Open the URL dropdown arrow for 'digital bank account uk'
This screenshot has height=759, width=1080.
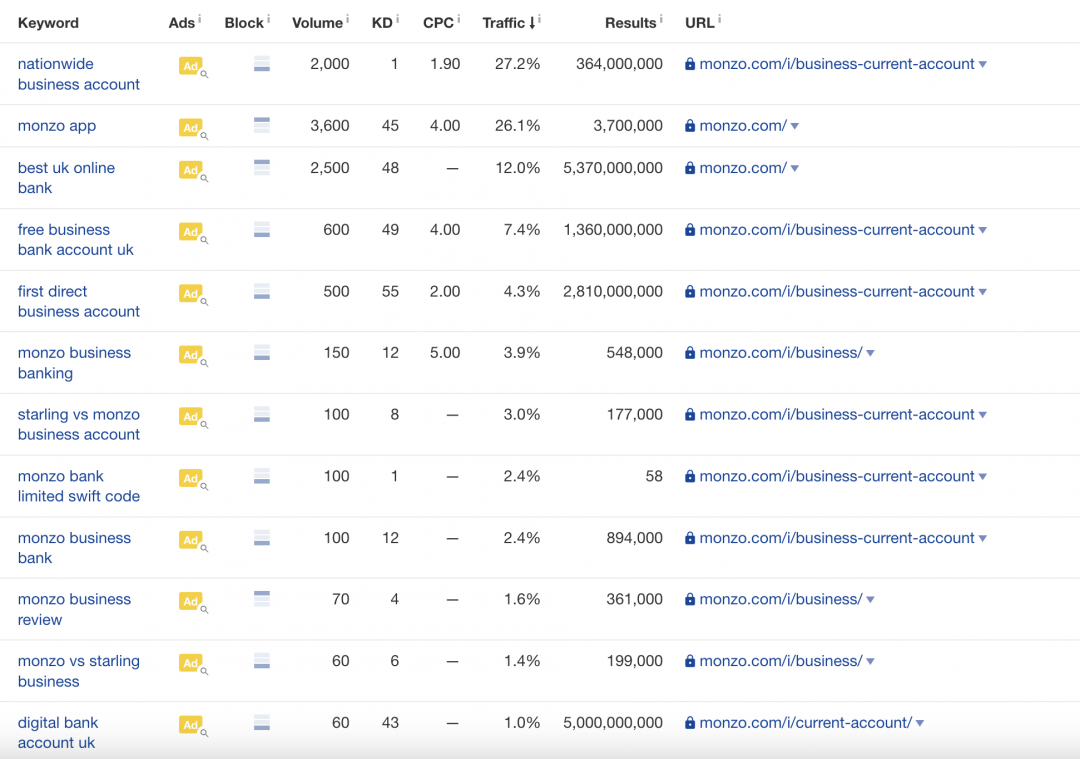[x=920, y=723]
